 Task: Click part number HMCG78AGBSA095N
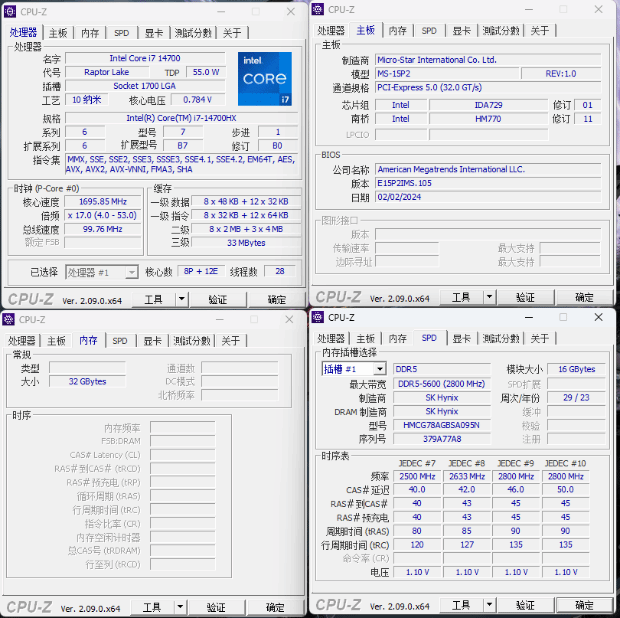[x=442, y=425]
